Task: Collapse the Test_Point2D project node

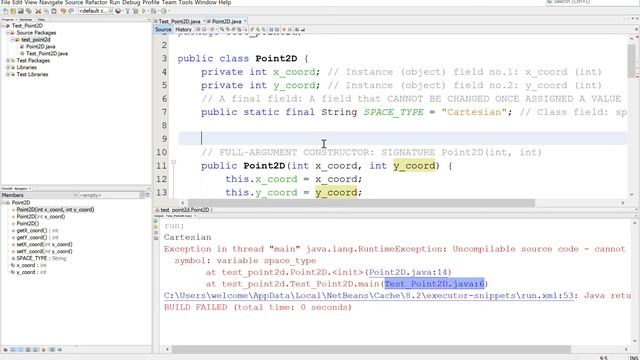Action: pyautogui.click(x=3, y=26)
